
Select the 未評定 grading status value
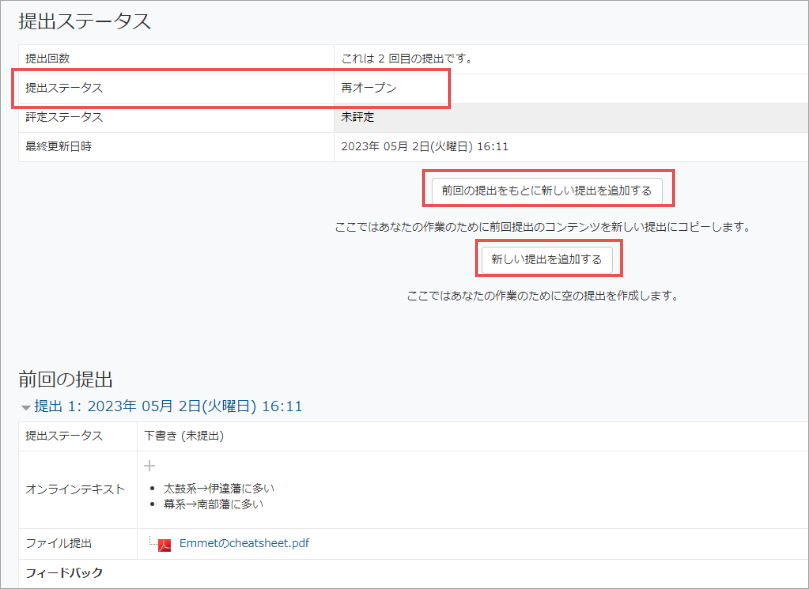coord(358,117)
